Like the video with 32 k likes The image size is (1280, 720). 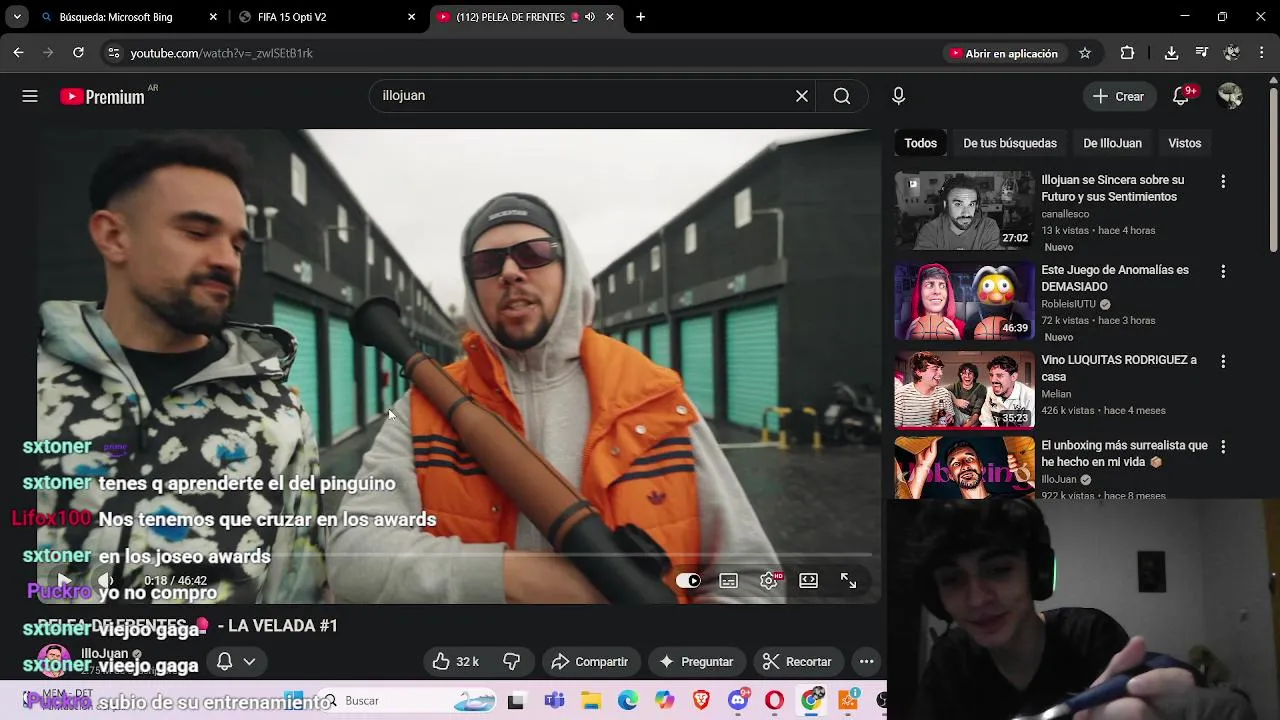(x=456, y=661)
